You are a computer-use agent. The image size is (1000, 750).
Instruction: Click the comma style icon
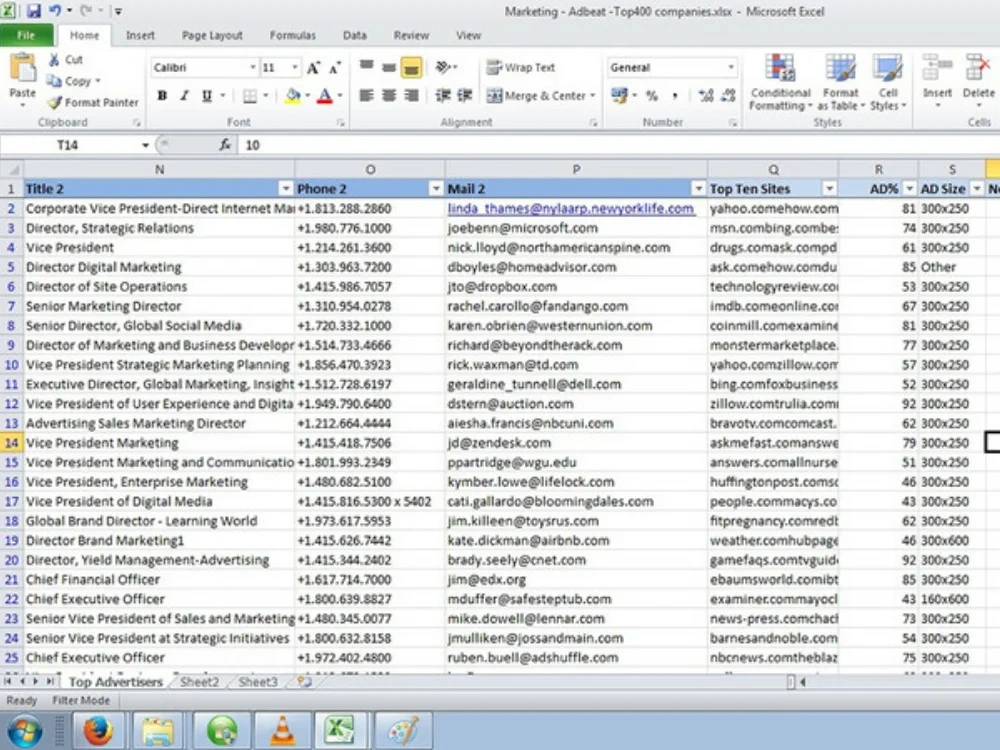[x=675, y=96]
